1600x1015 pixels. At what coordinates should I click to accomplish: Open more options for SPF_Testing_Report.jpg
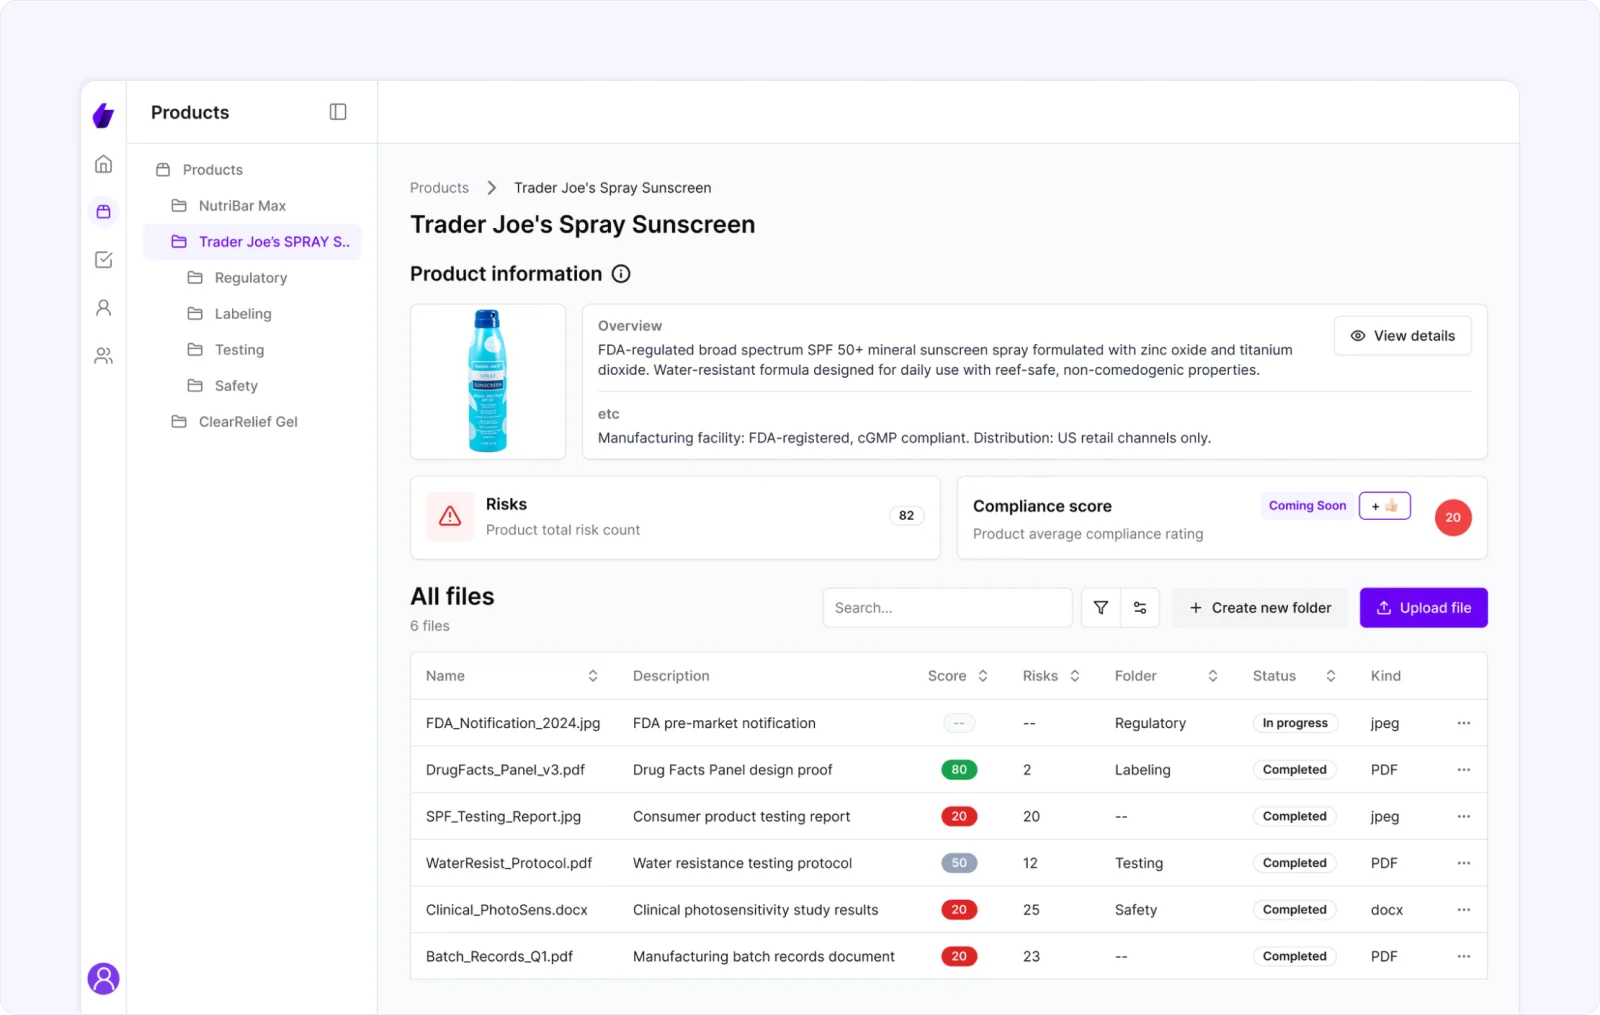(x=1464, y=816)
